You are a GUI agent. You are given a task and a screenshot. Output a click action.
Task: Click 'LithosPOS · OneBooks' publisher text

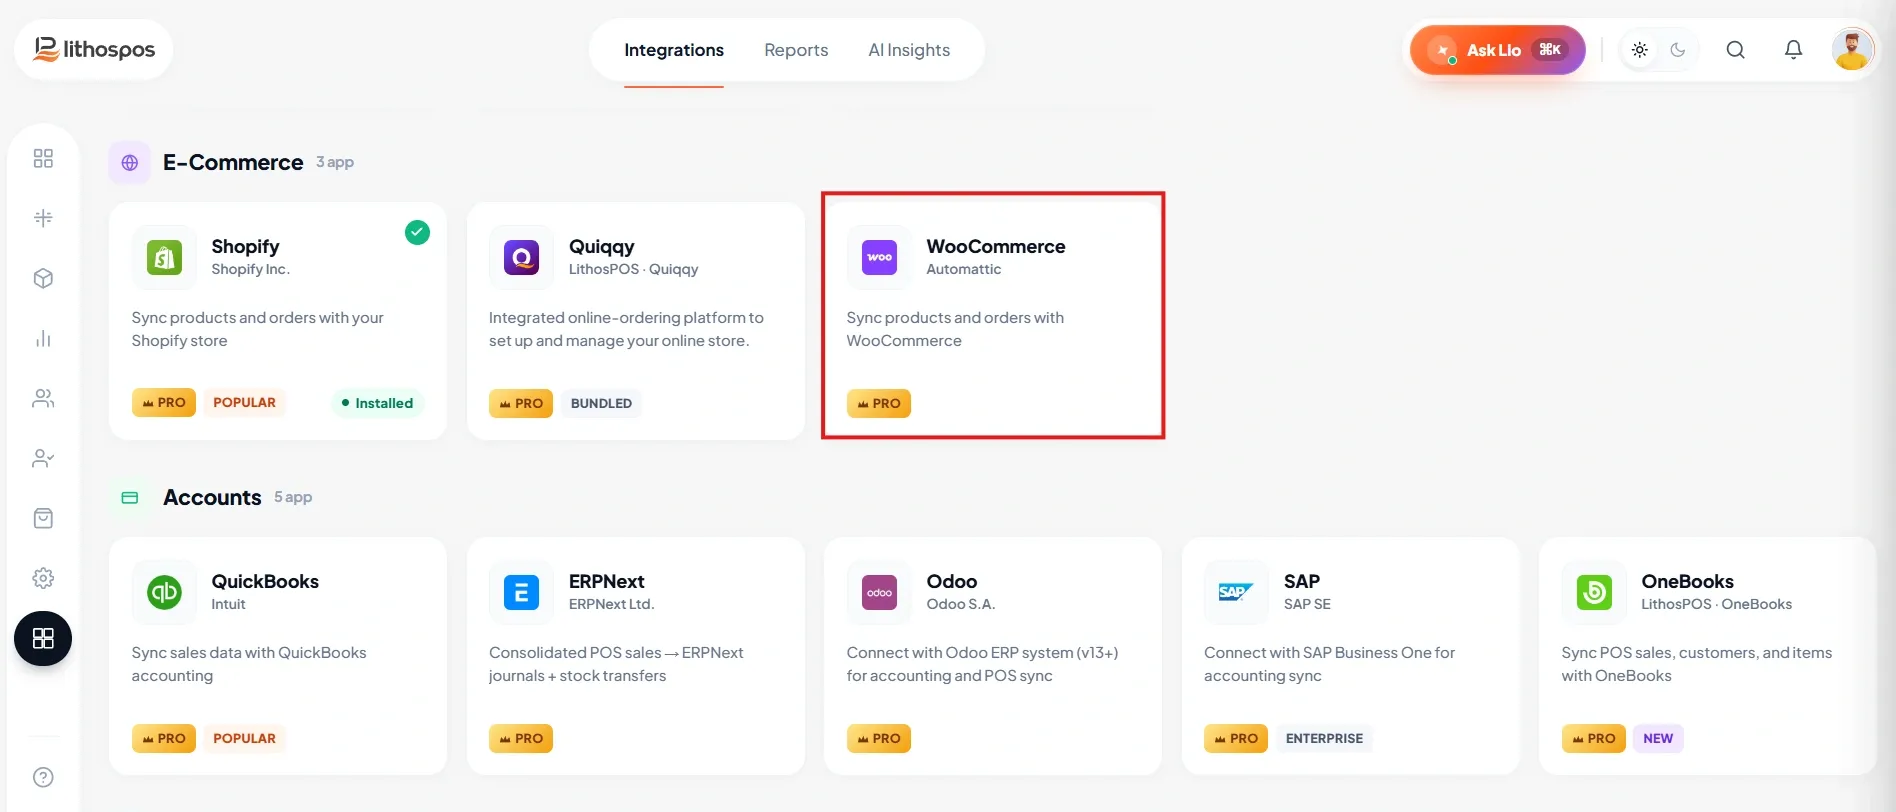pyautogui.click(x=1716, y=604)
